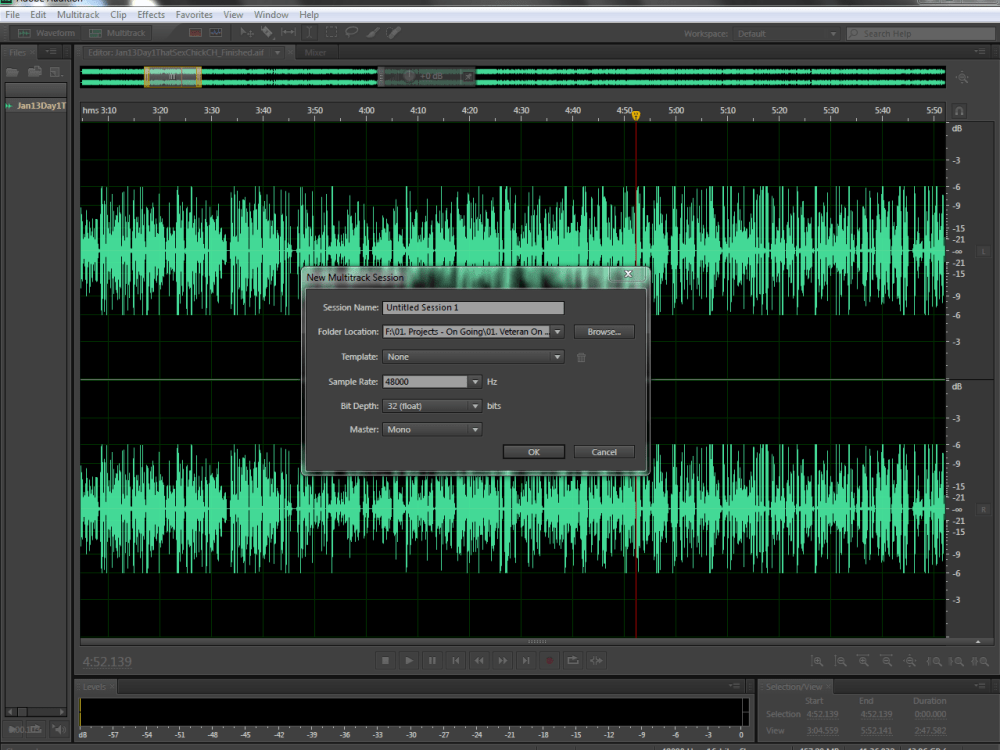
Task: Toggle right channel R enable button
Action: pyautogui.click(x=983, y=510)
